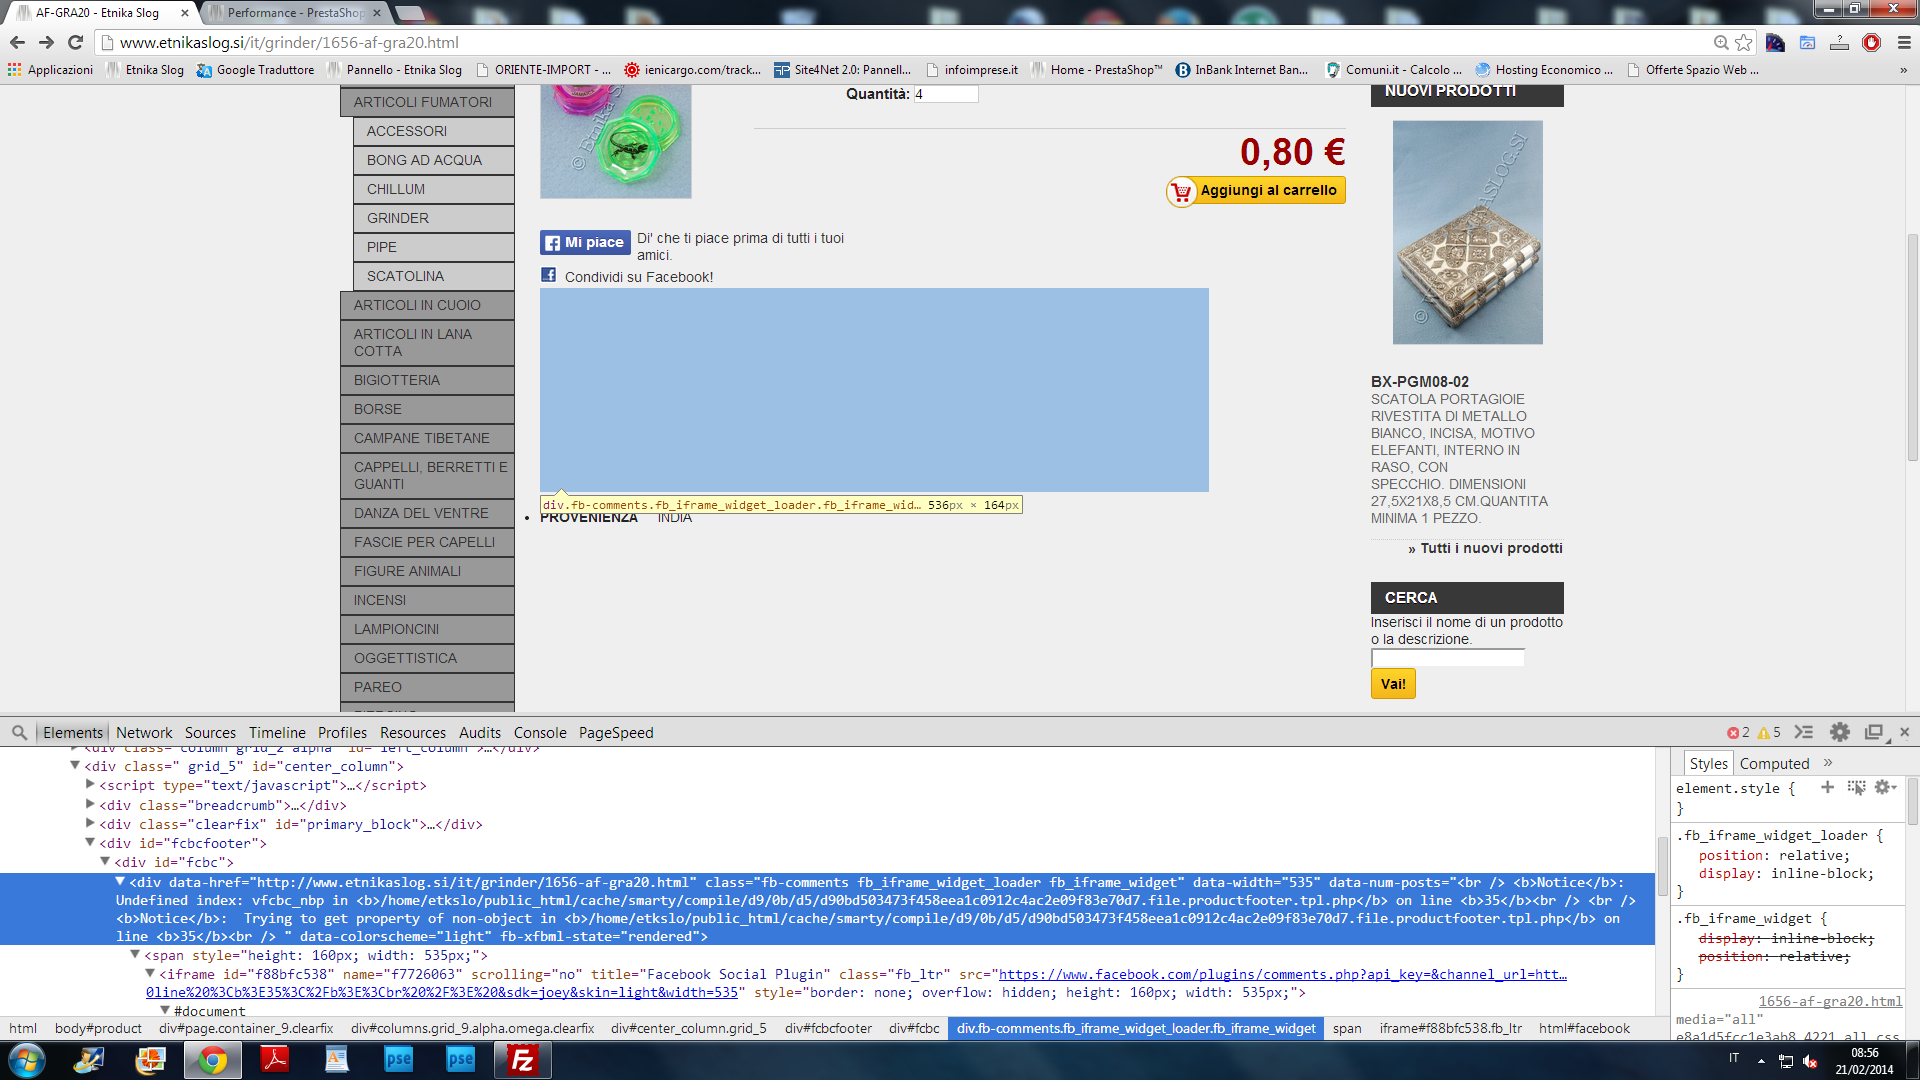Open the Computed styles tab
This screenshot has width=1920, height=1080.
[x=1774, y=764]
